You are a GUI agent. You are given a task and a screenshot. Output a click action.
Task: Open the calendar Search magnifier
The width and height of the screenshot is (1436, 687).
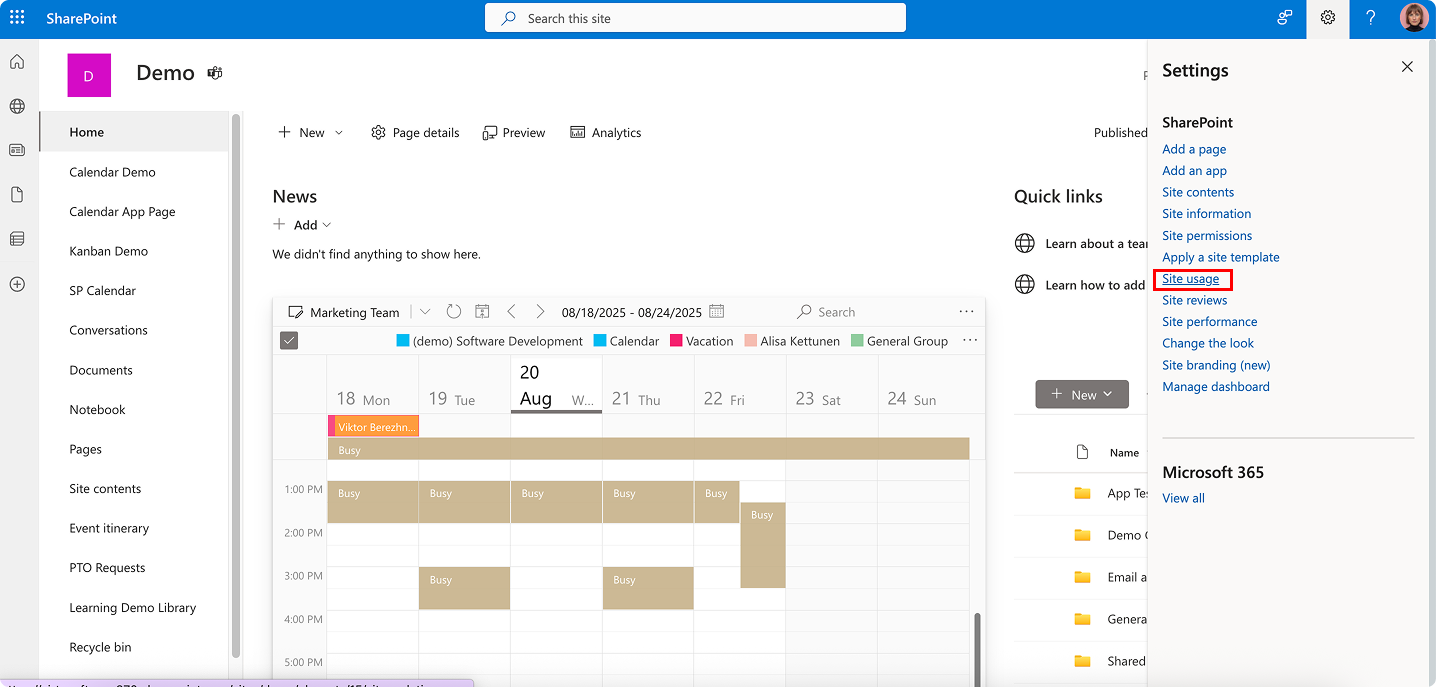[807, 311]
